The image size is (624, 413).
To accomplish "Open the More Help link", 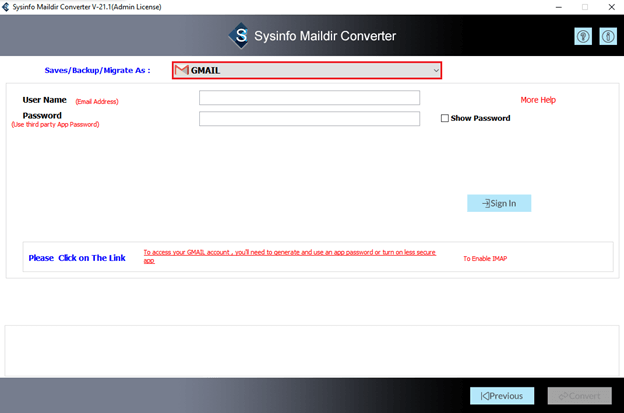I will pyautogui.click(x=538, y=100).
